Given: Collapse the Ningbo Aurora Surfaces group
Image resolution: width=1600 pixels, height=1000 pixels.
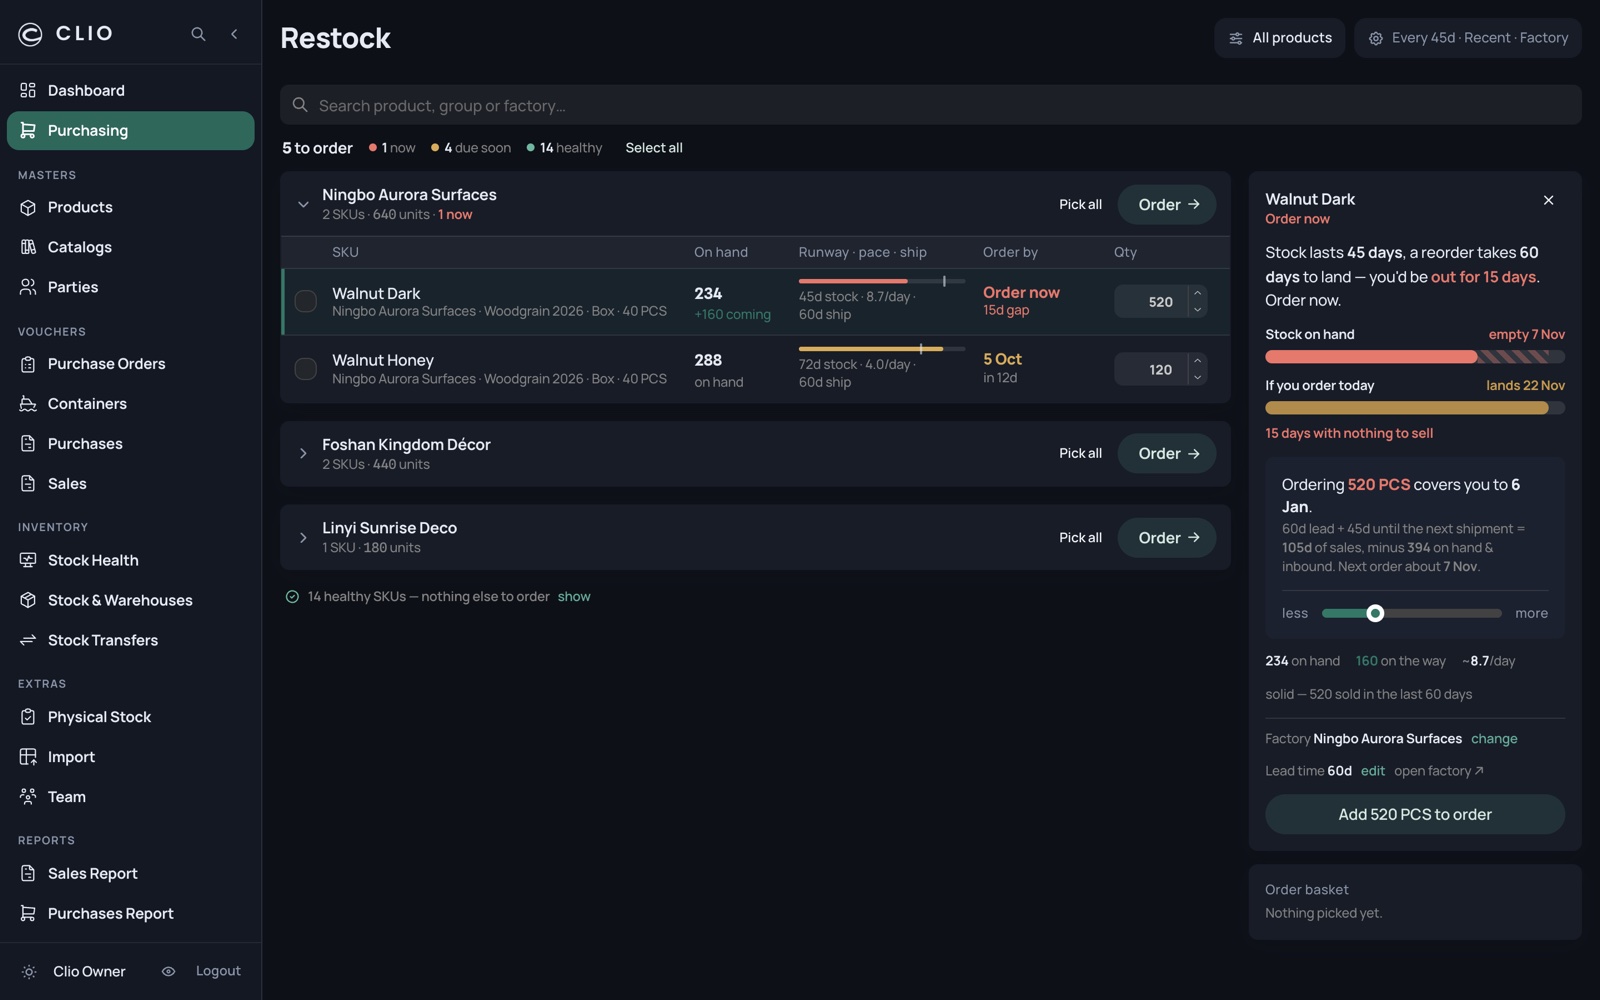Looking at the screenshot, I should (303, 204).
